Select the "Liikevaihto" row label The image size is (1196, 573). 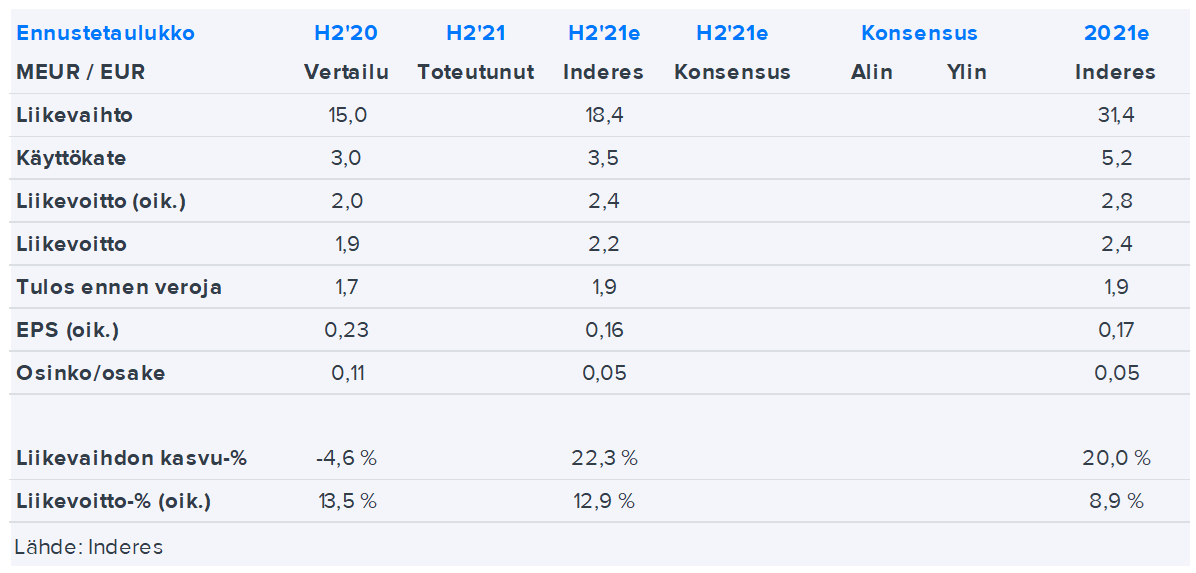(x=74, y=115)
